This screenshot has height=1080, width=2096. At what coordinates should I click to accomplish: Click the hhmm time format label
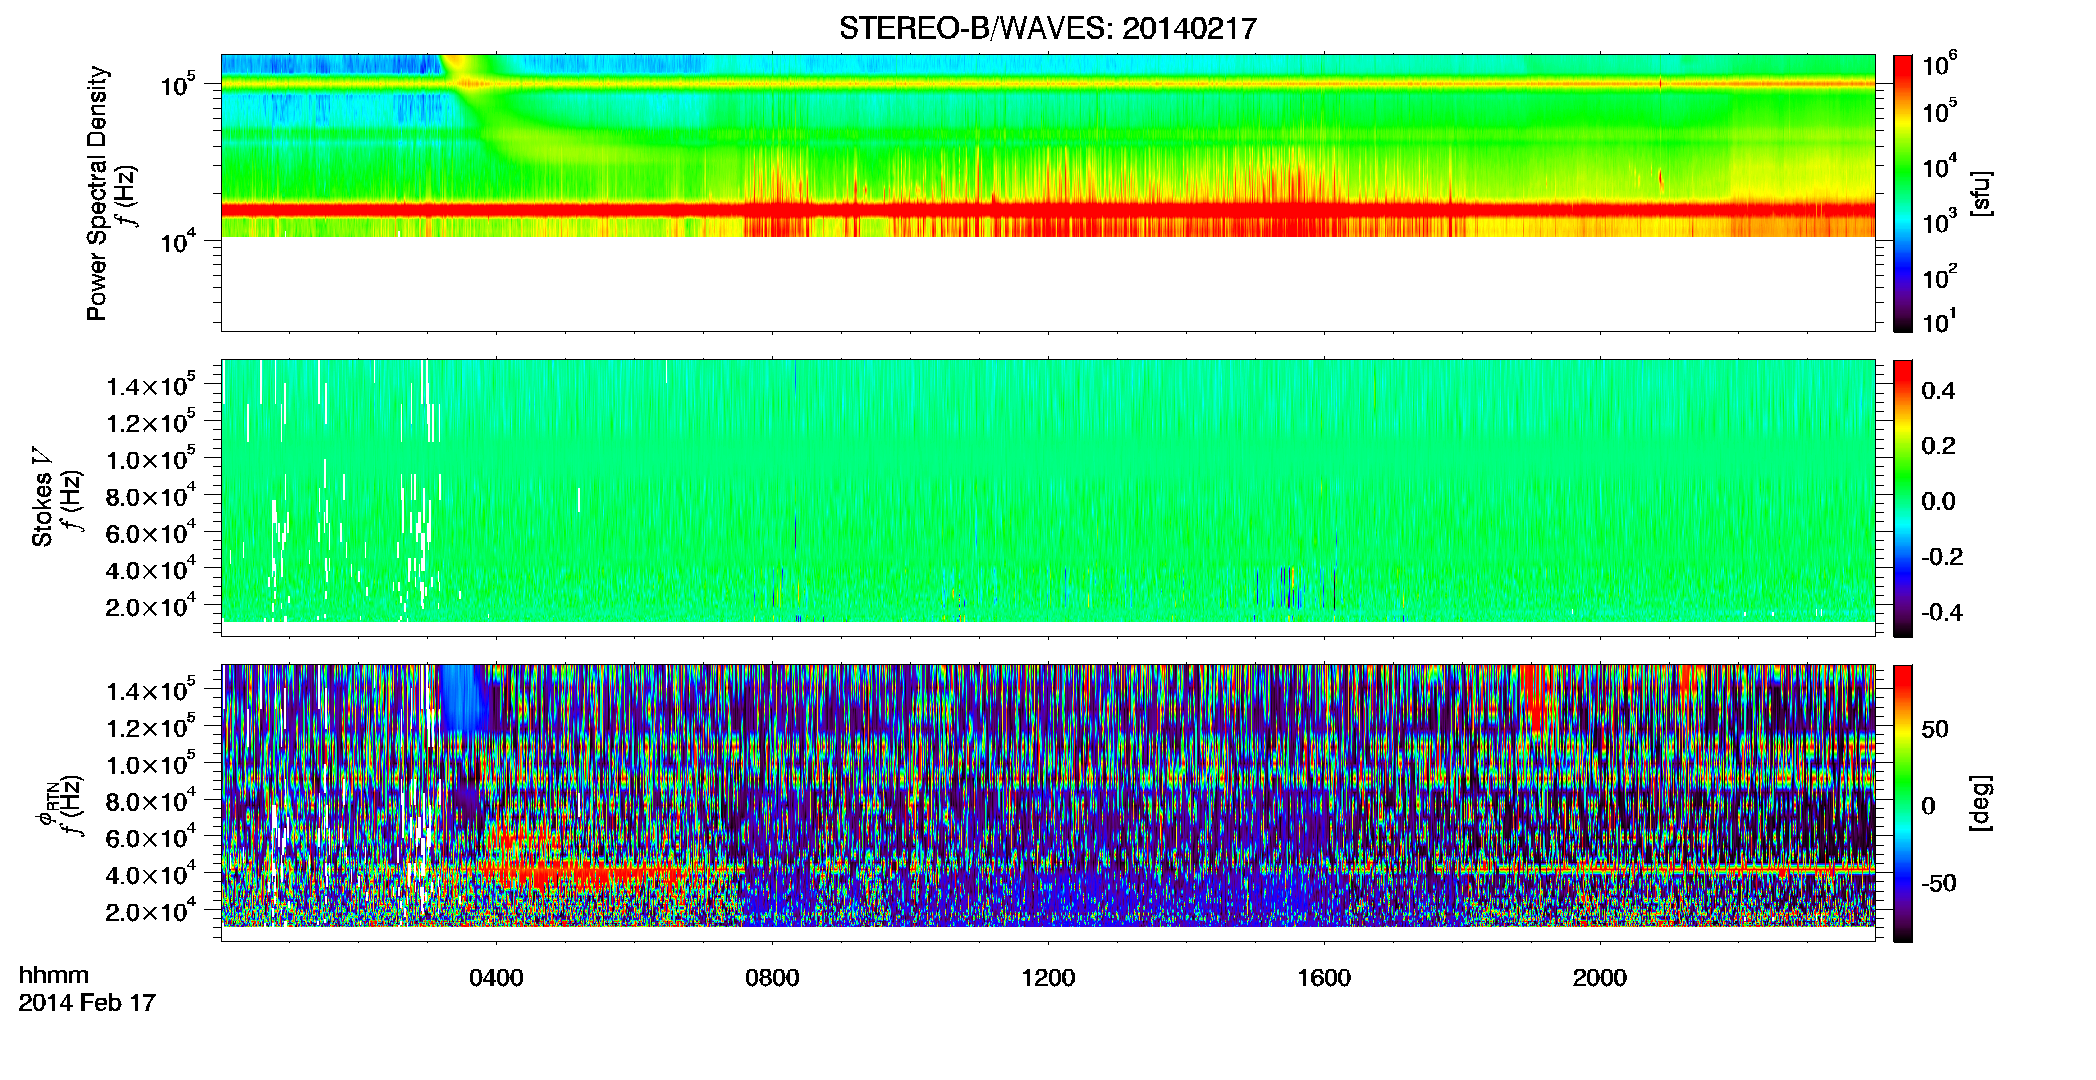pyautogui.click(x=54, y=976)
